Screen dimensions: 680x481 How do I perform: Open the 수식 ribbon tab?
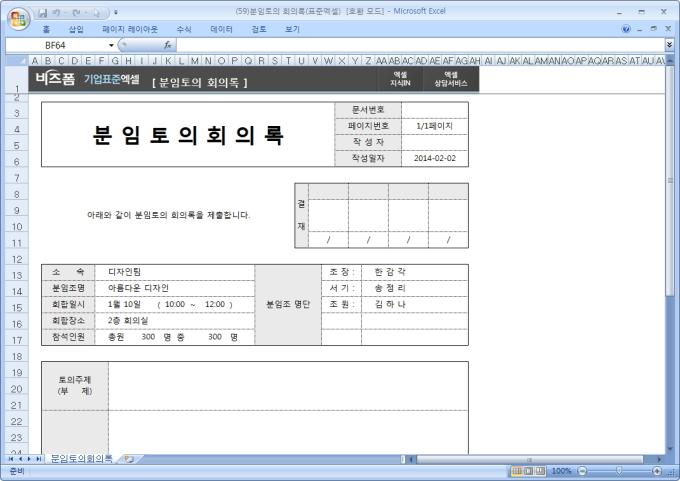183,29
